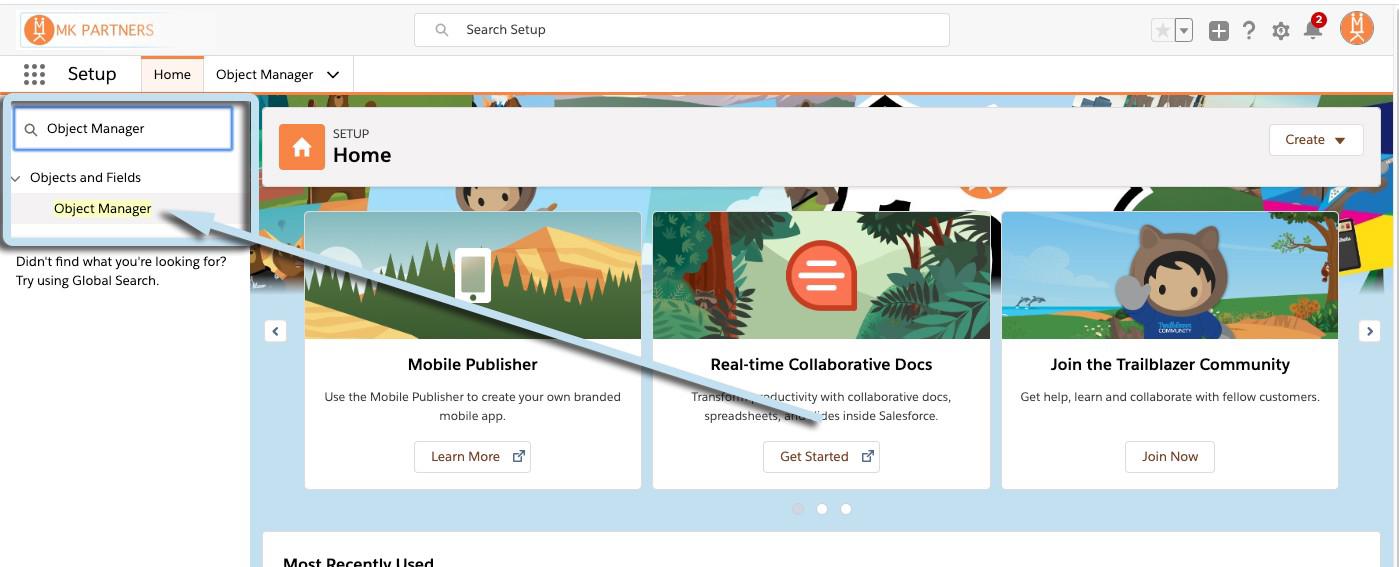This screenshot has width=1399, height=567.
Task: Open the Object Manager tab dropdown chevron
Action: coord(333,75)
